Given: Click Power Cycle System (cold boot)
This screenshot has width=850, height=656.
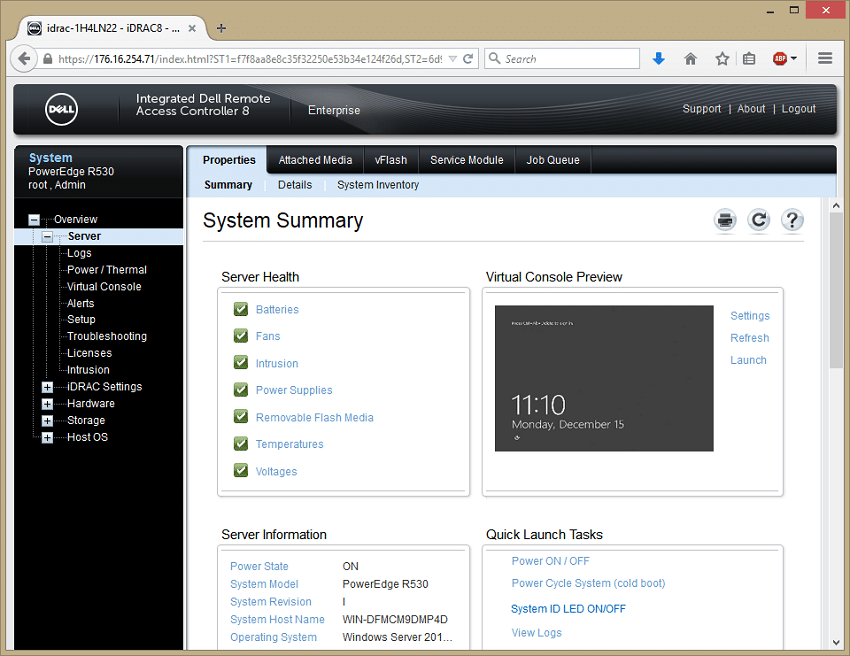Looking at the screenshot, I should point(588,583).
